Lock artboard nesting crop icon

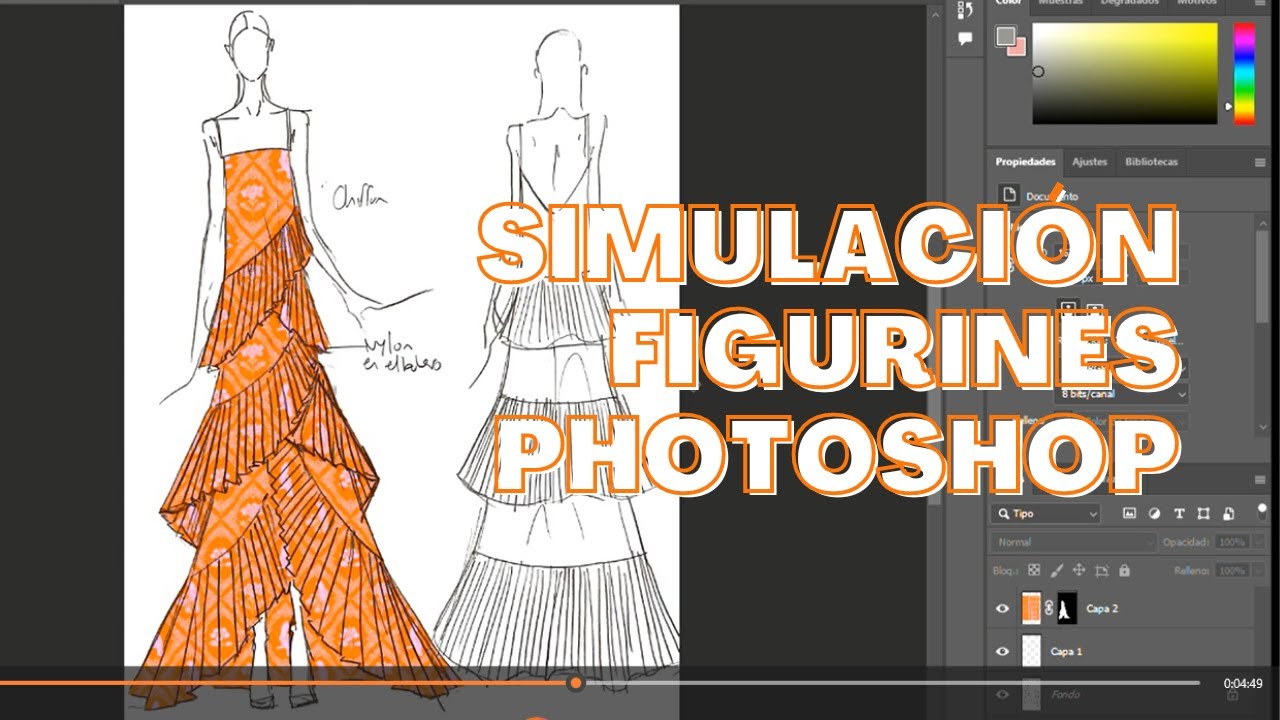(x=1102, y=570)
